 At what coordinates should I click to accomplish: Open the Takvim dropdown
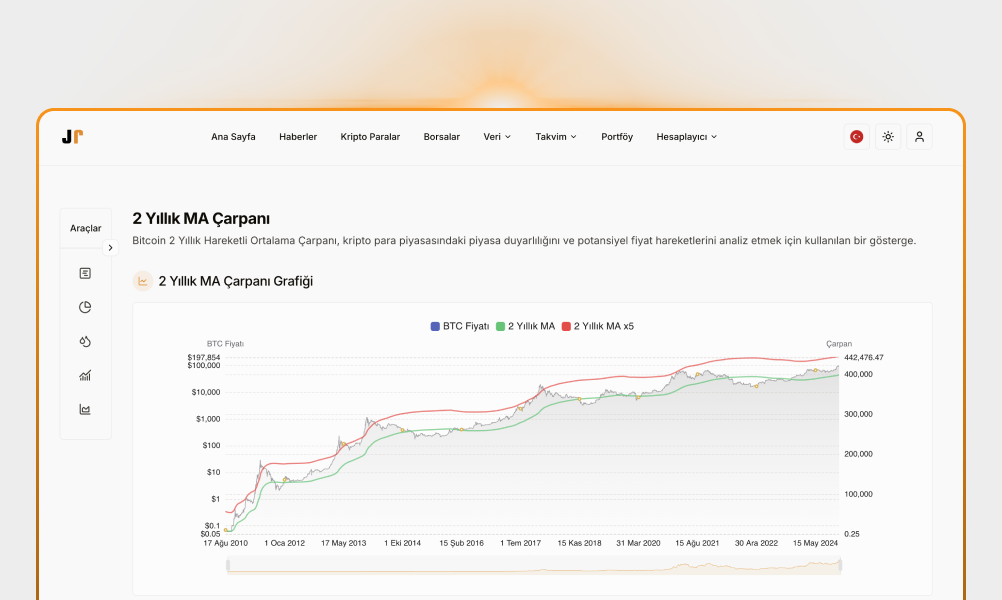point(556,136)
